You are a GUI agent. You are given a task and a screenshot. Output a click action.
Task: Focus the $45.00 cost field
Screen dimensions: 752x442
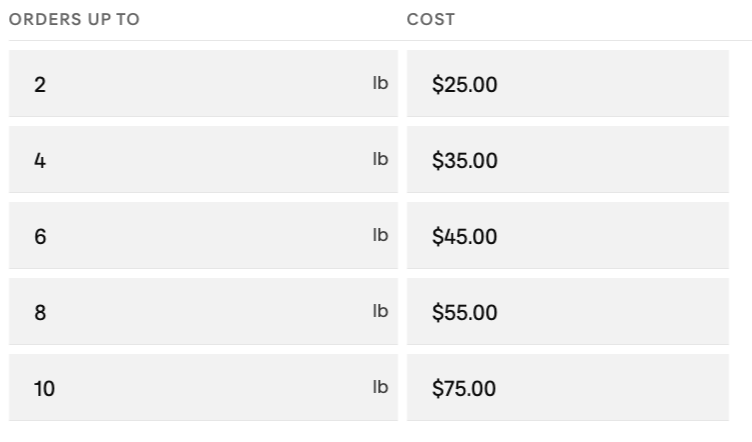(x=568, y=235)
